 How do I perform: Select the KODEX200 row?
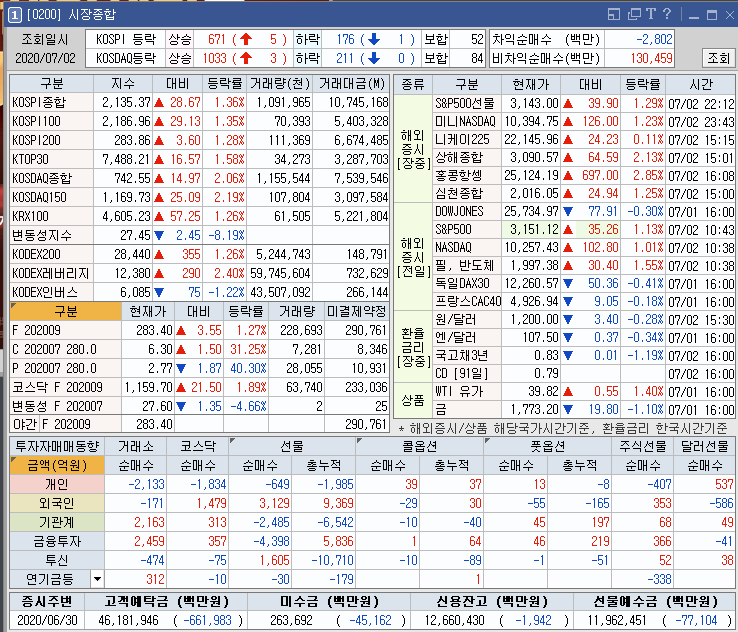[200, 254]
